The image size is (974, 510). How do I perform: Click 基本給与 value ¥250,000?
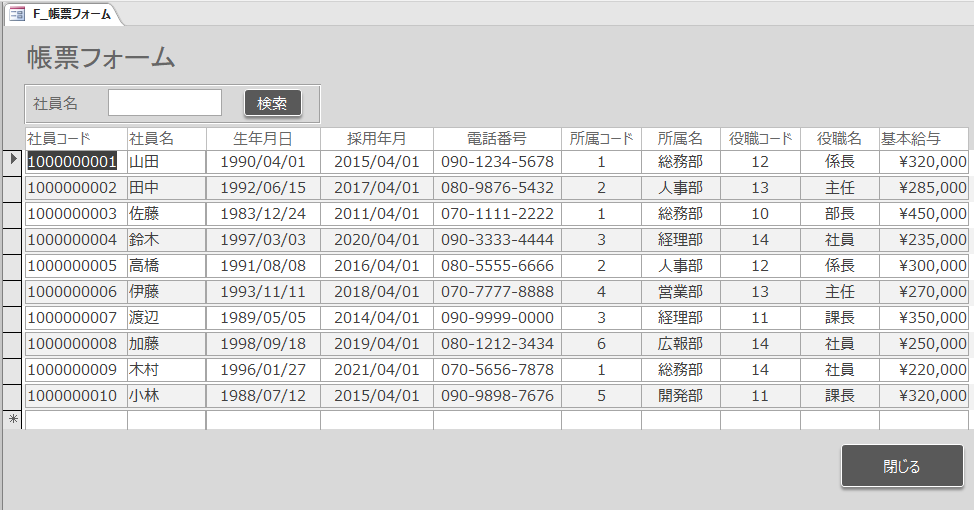(x=924, y=344)
